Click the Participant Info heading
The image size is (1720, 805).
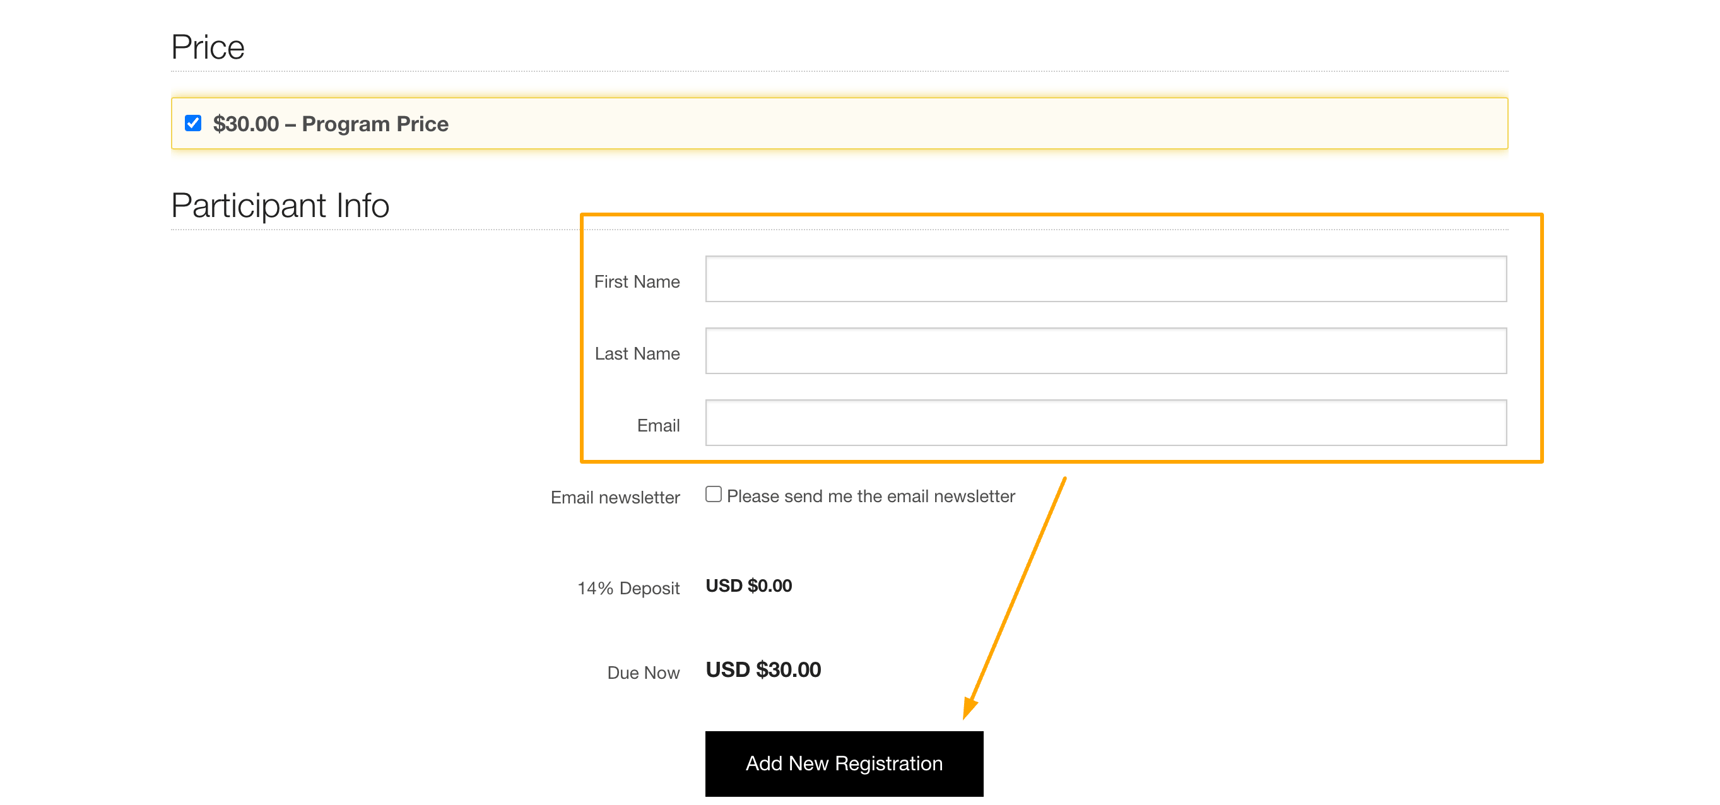point(280,205)
